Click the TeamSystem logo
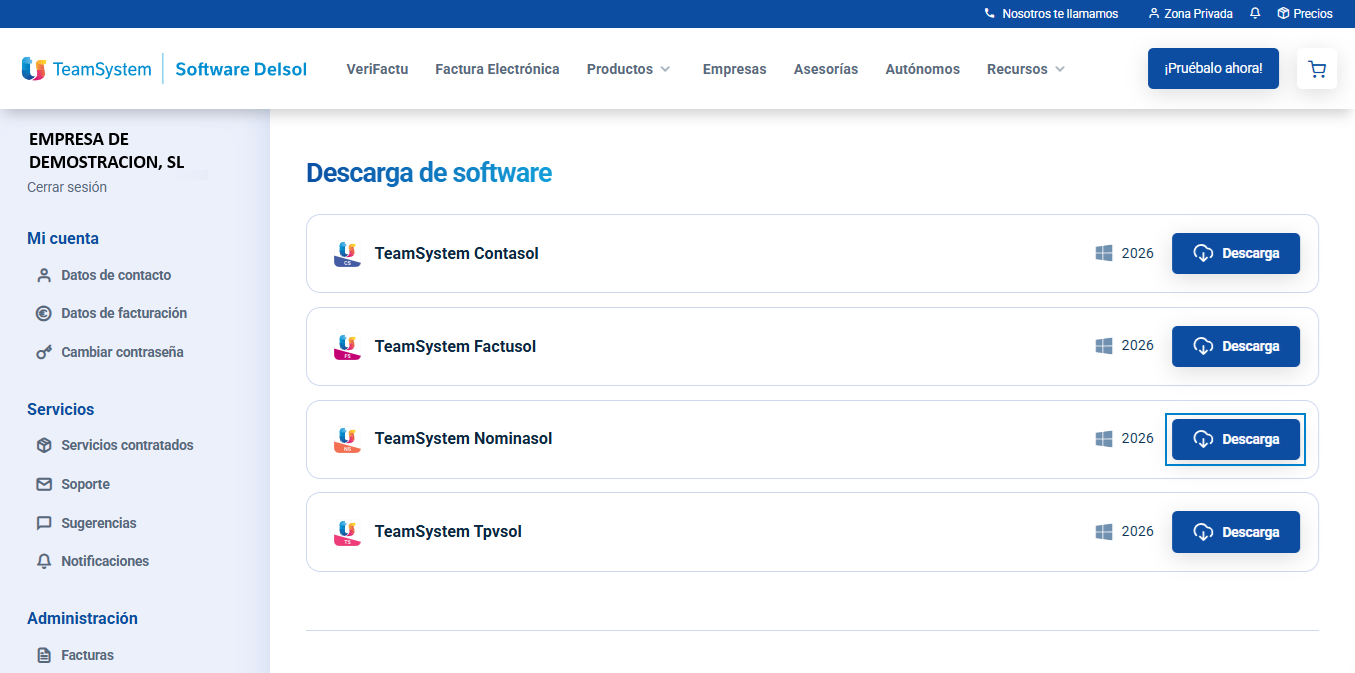The height and width of the screenshot is (673, 1355). 86,69
